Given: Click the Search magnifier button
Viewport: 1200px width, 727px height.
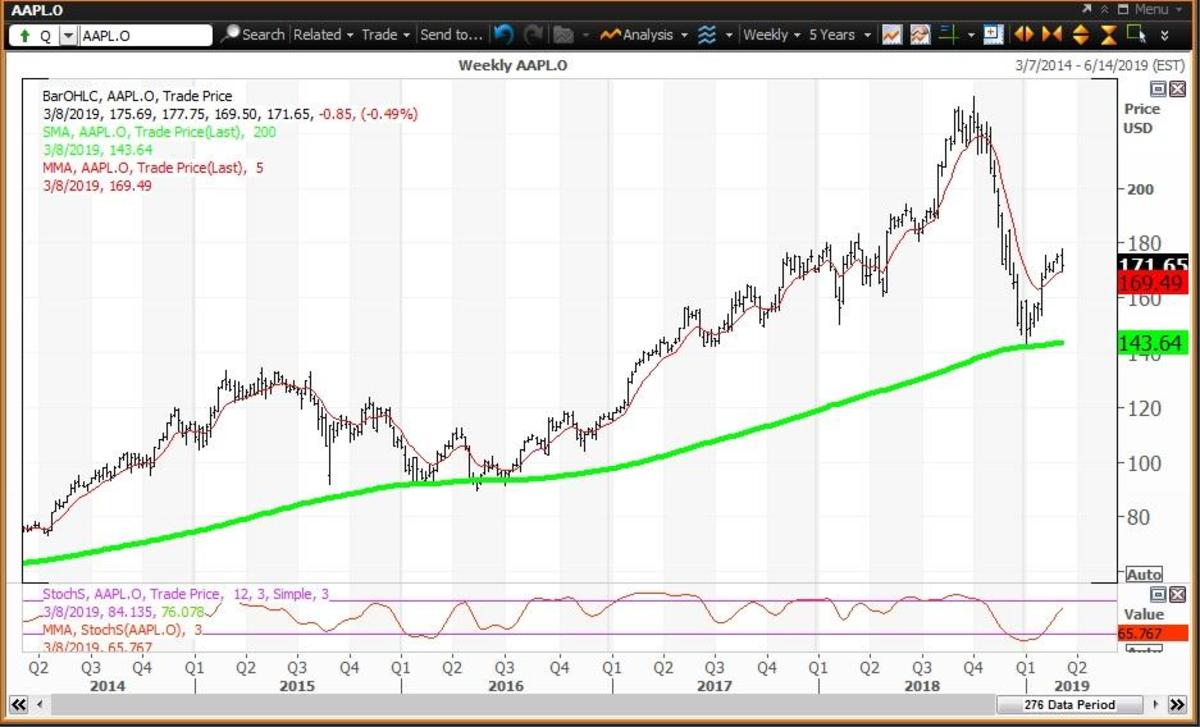Looking at the screenshot, I should [x=252, y=35].
